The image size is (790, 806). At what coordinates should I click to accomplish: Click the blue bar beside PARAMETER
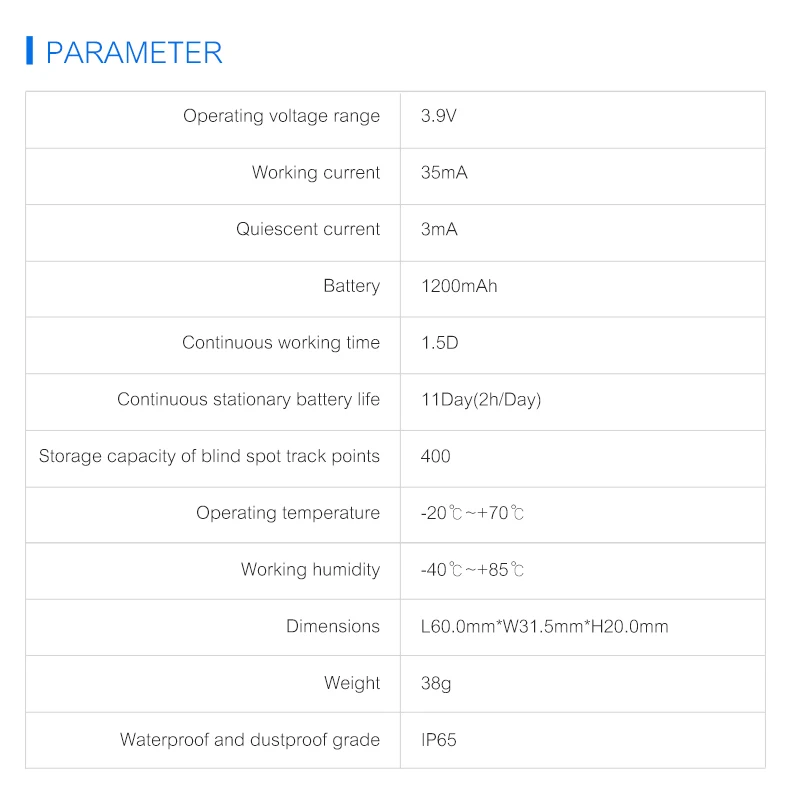(30, 51)
